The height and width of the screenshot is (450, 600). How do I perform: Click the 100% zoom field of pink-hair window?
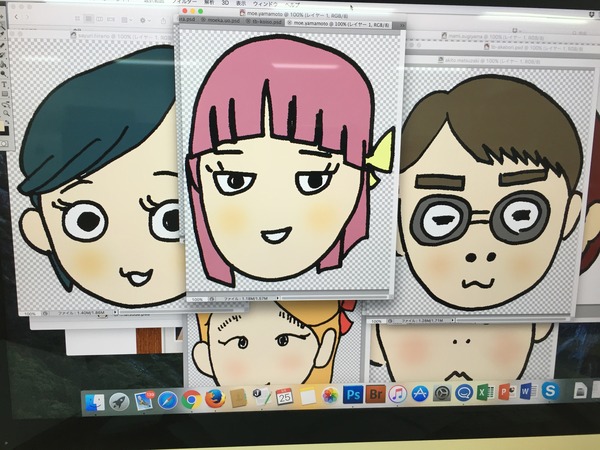(198, 298)
